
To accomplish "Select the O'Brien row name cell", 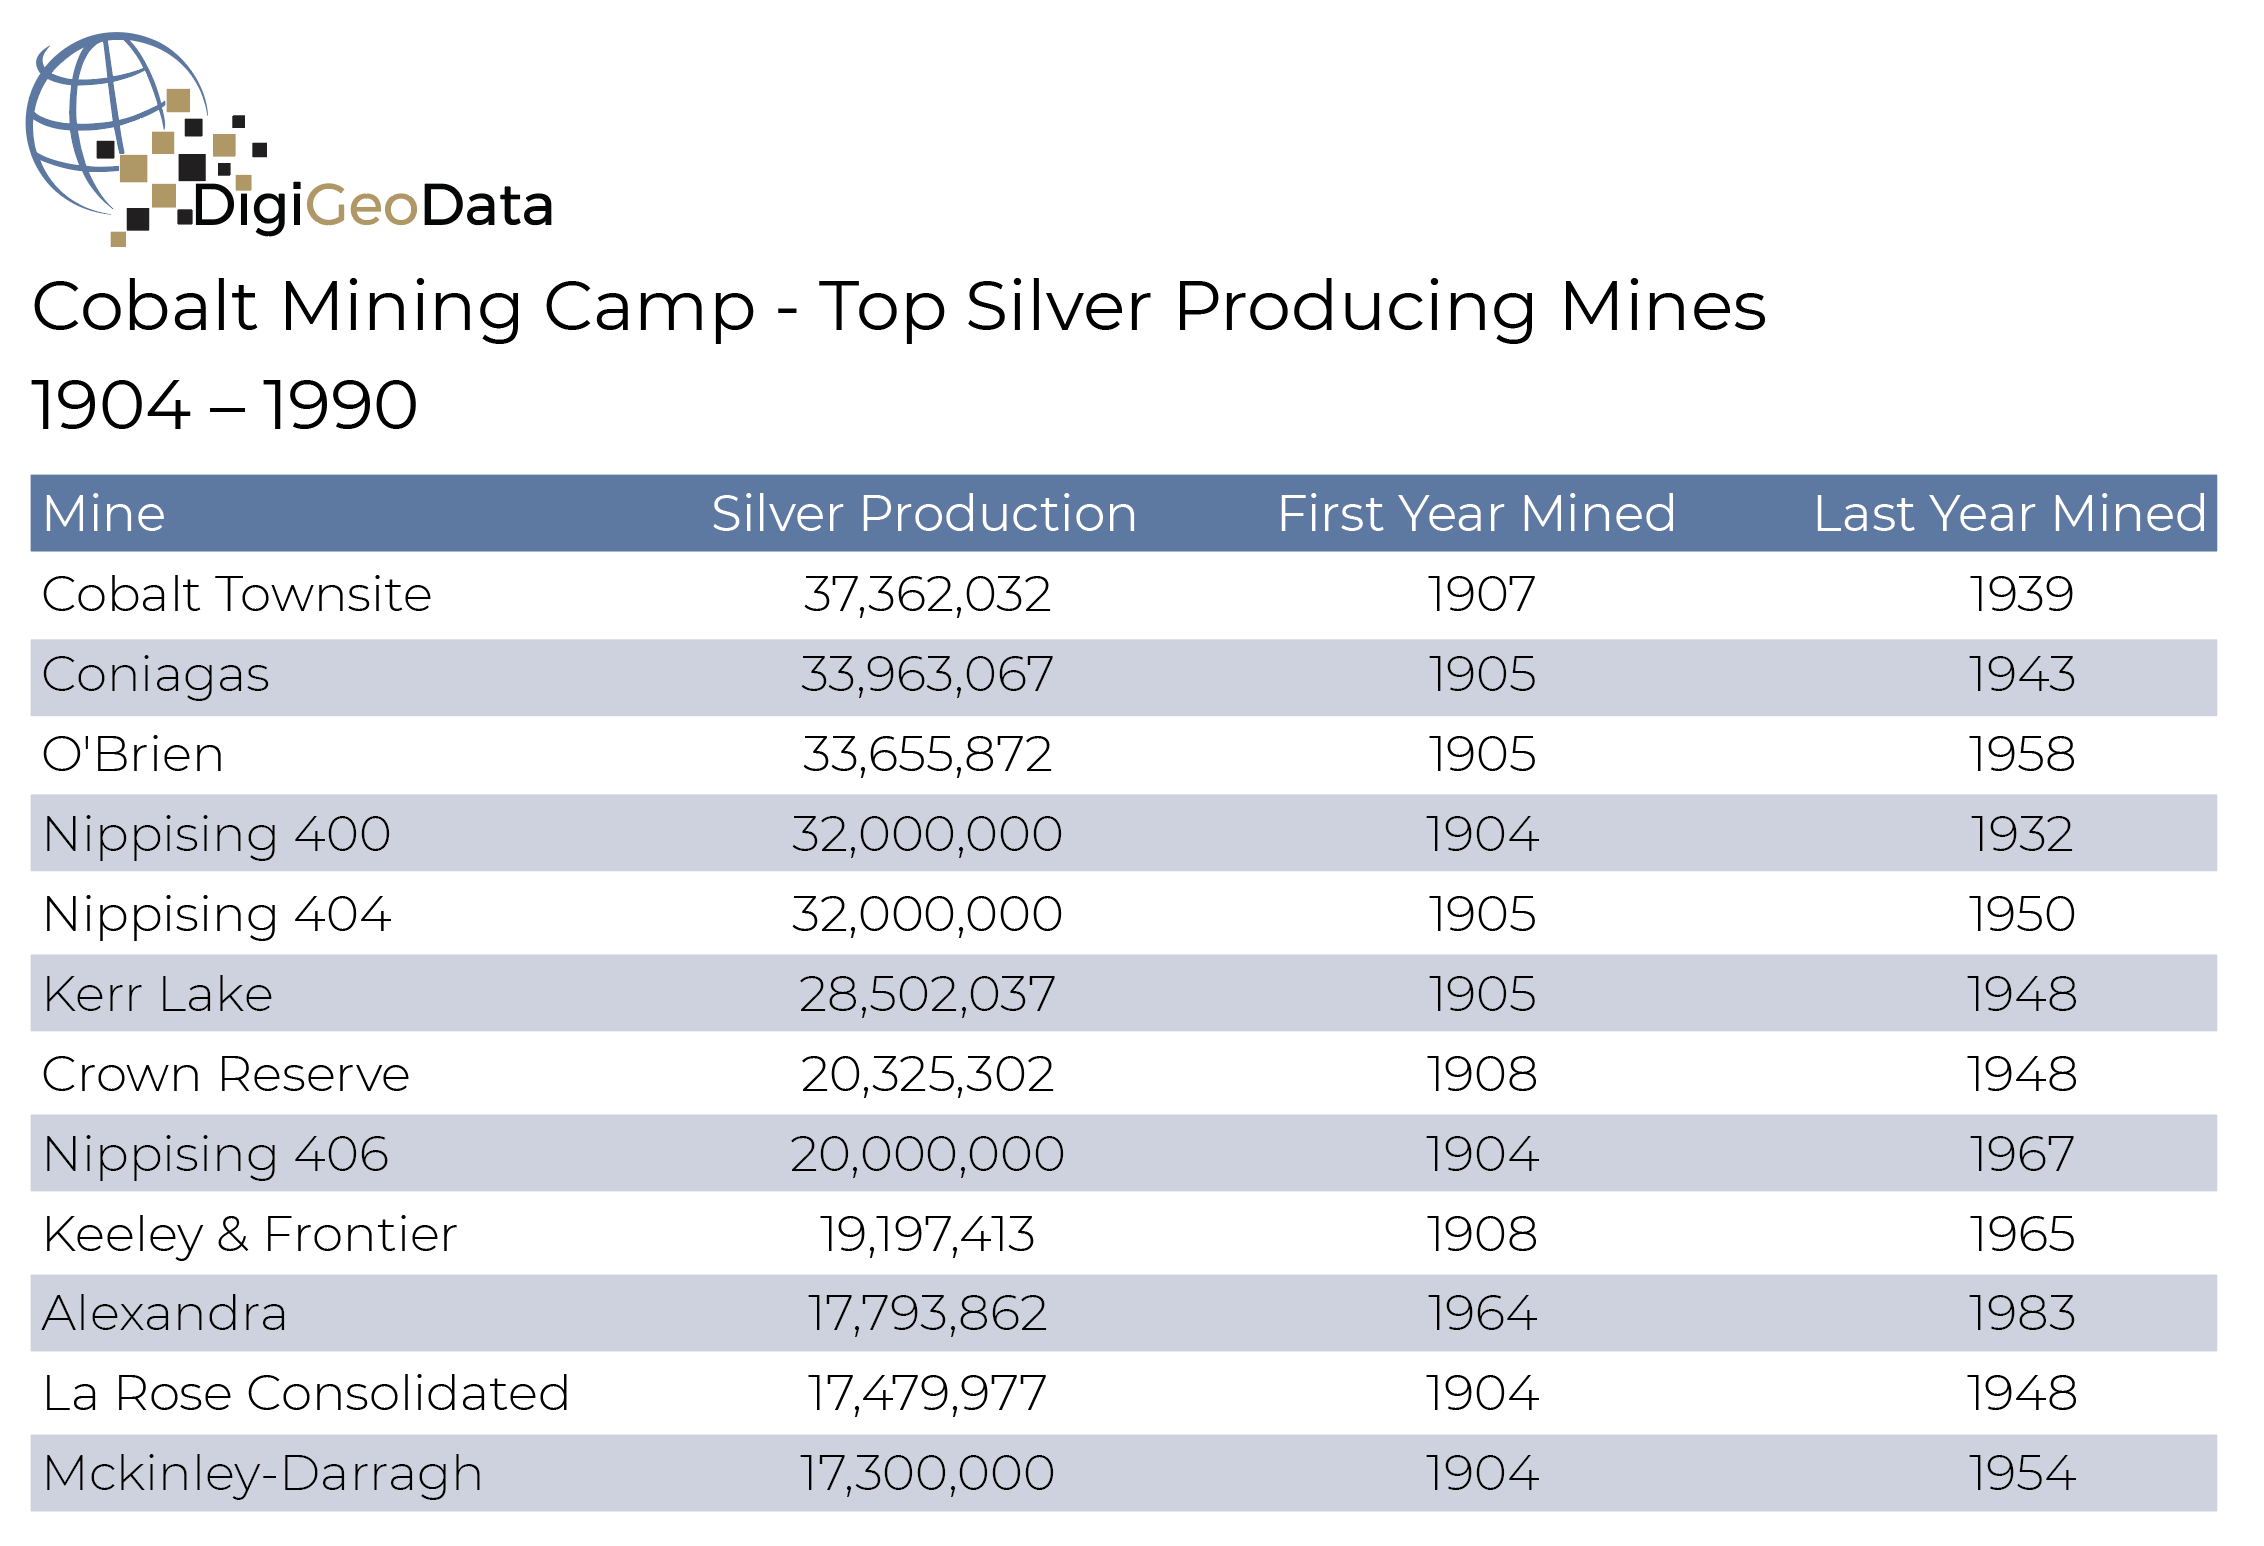I will tap(133, 755).
